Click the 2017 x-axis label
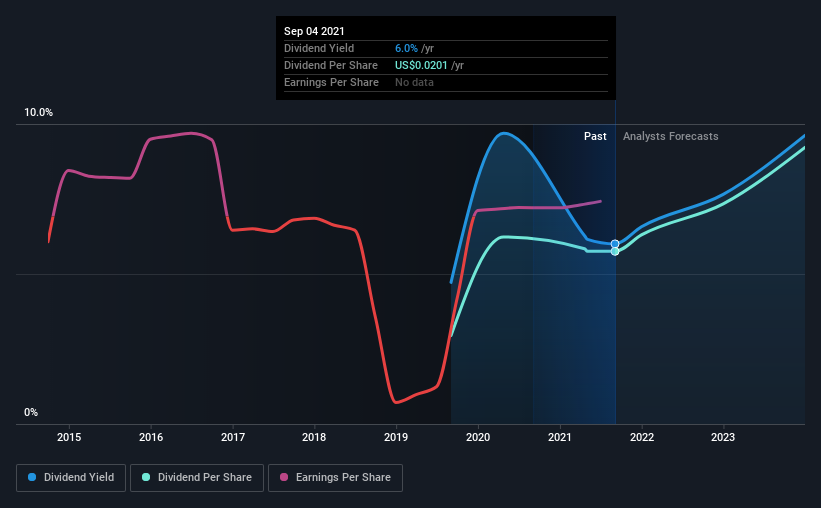This screenshot has height=508, width=821. [233, 437]
